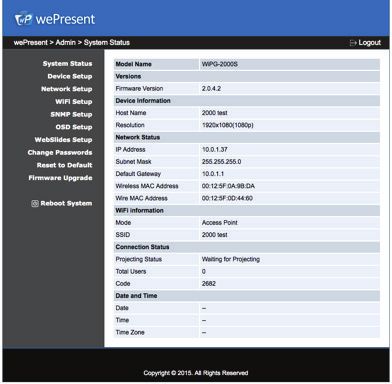Click Connection Status section header
The width and height of the screenshot is (392, 384).
(x=142, y=247)
